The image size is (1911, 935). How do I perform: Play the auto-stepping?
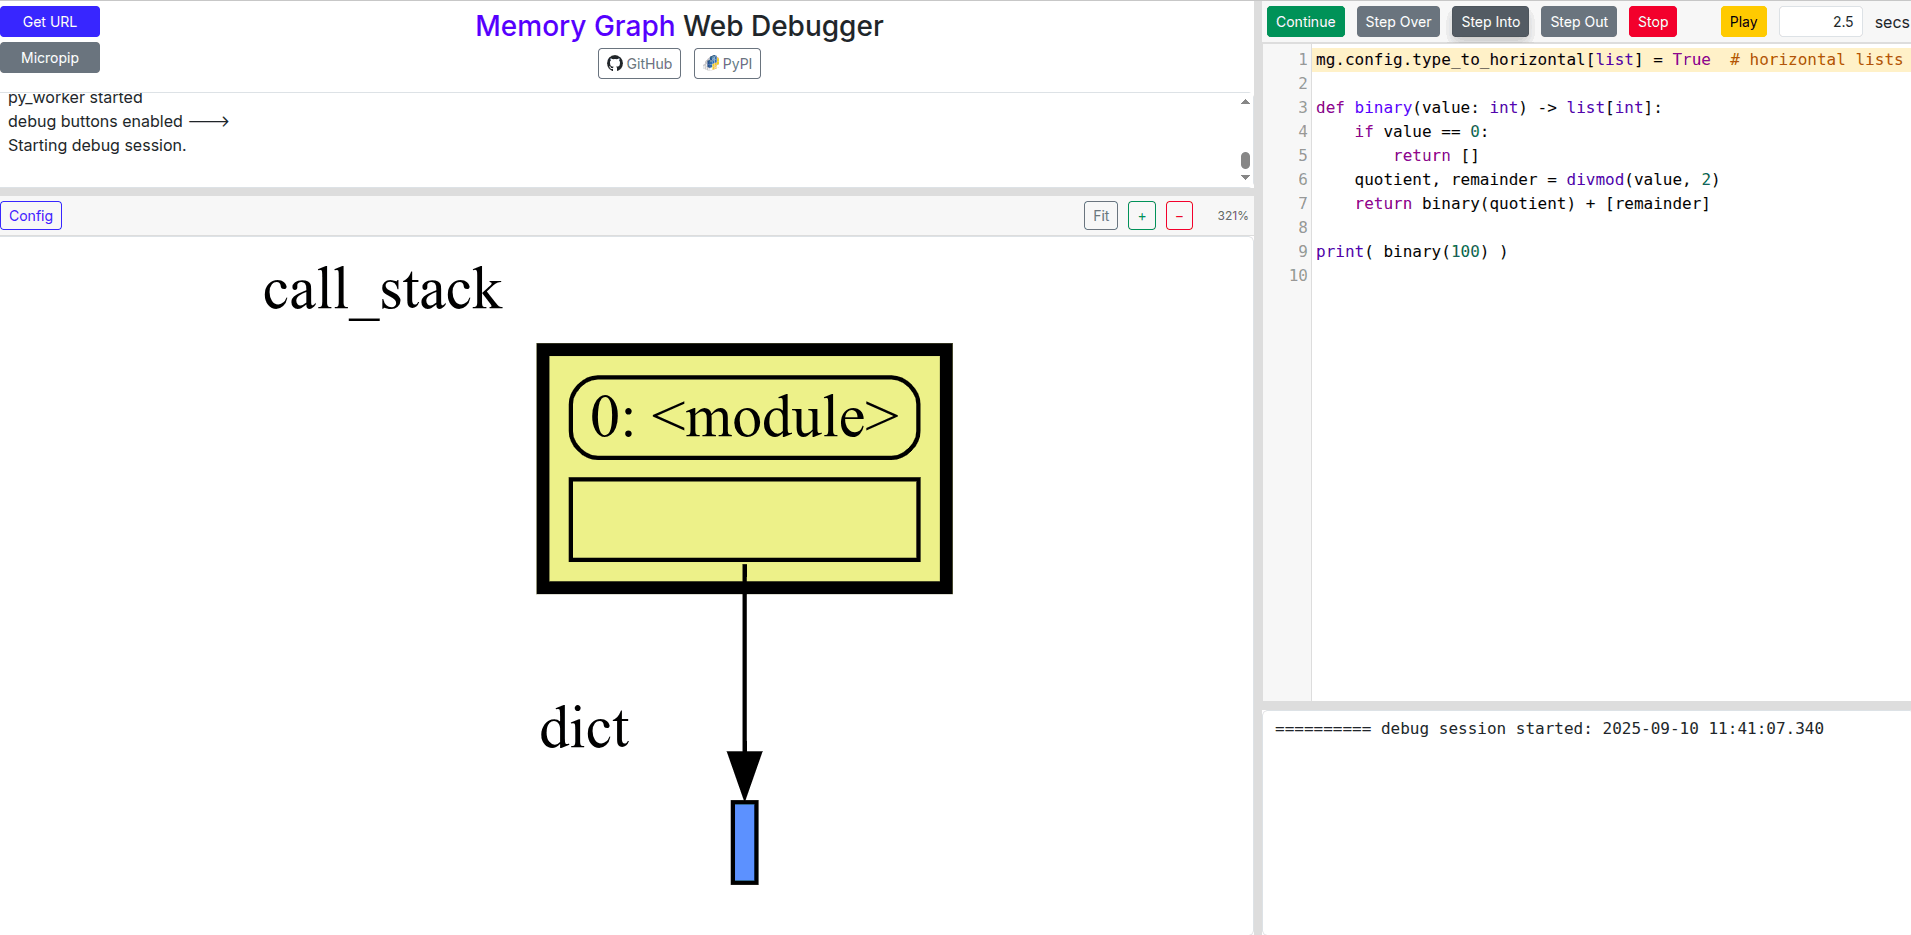coord(1743,22)
